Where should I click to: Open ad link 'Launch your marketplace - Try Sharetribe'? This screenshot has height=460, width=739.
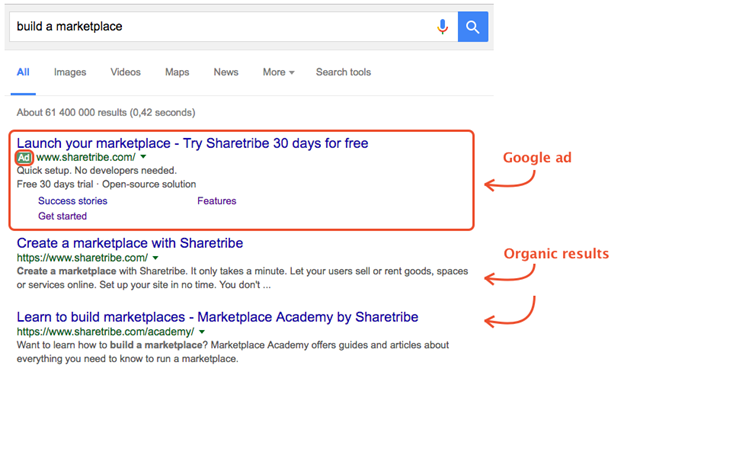point(192,143)
